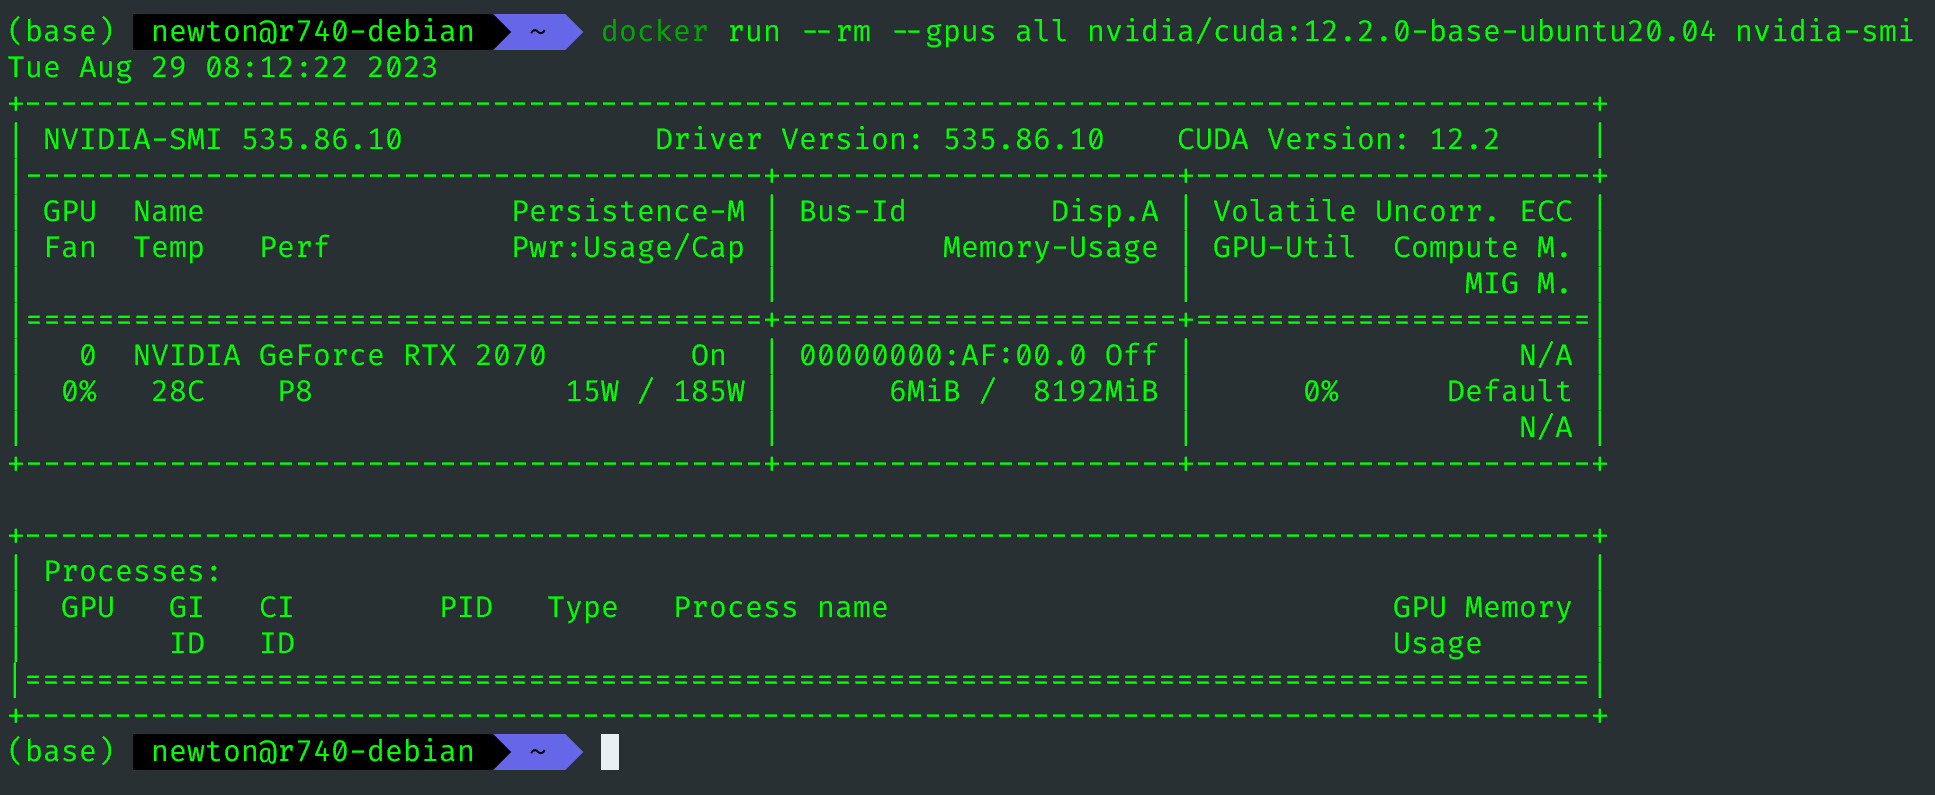
Task: Click the 'Type' column header
Action: [583, 608]
